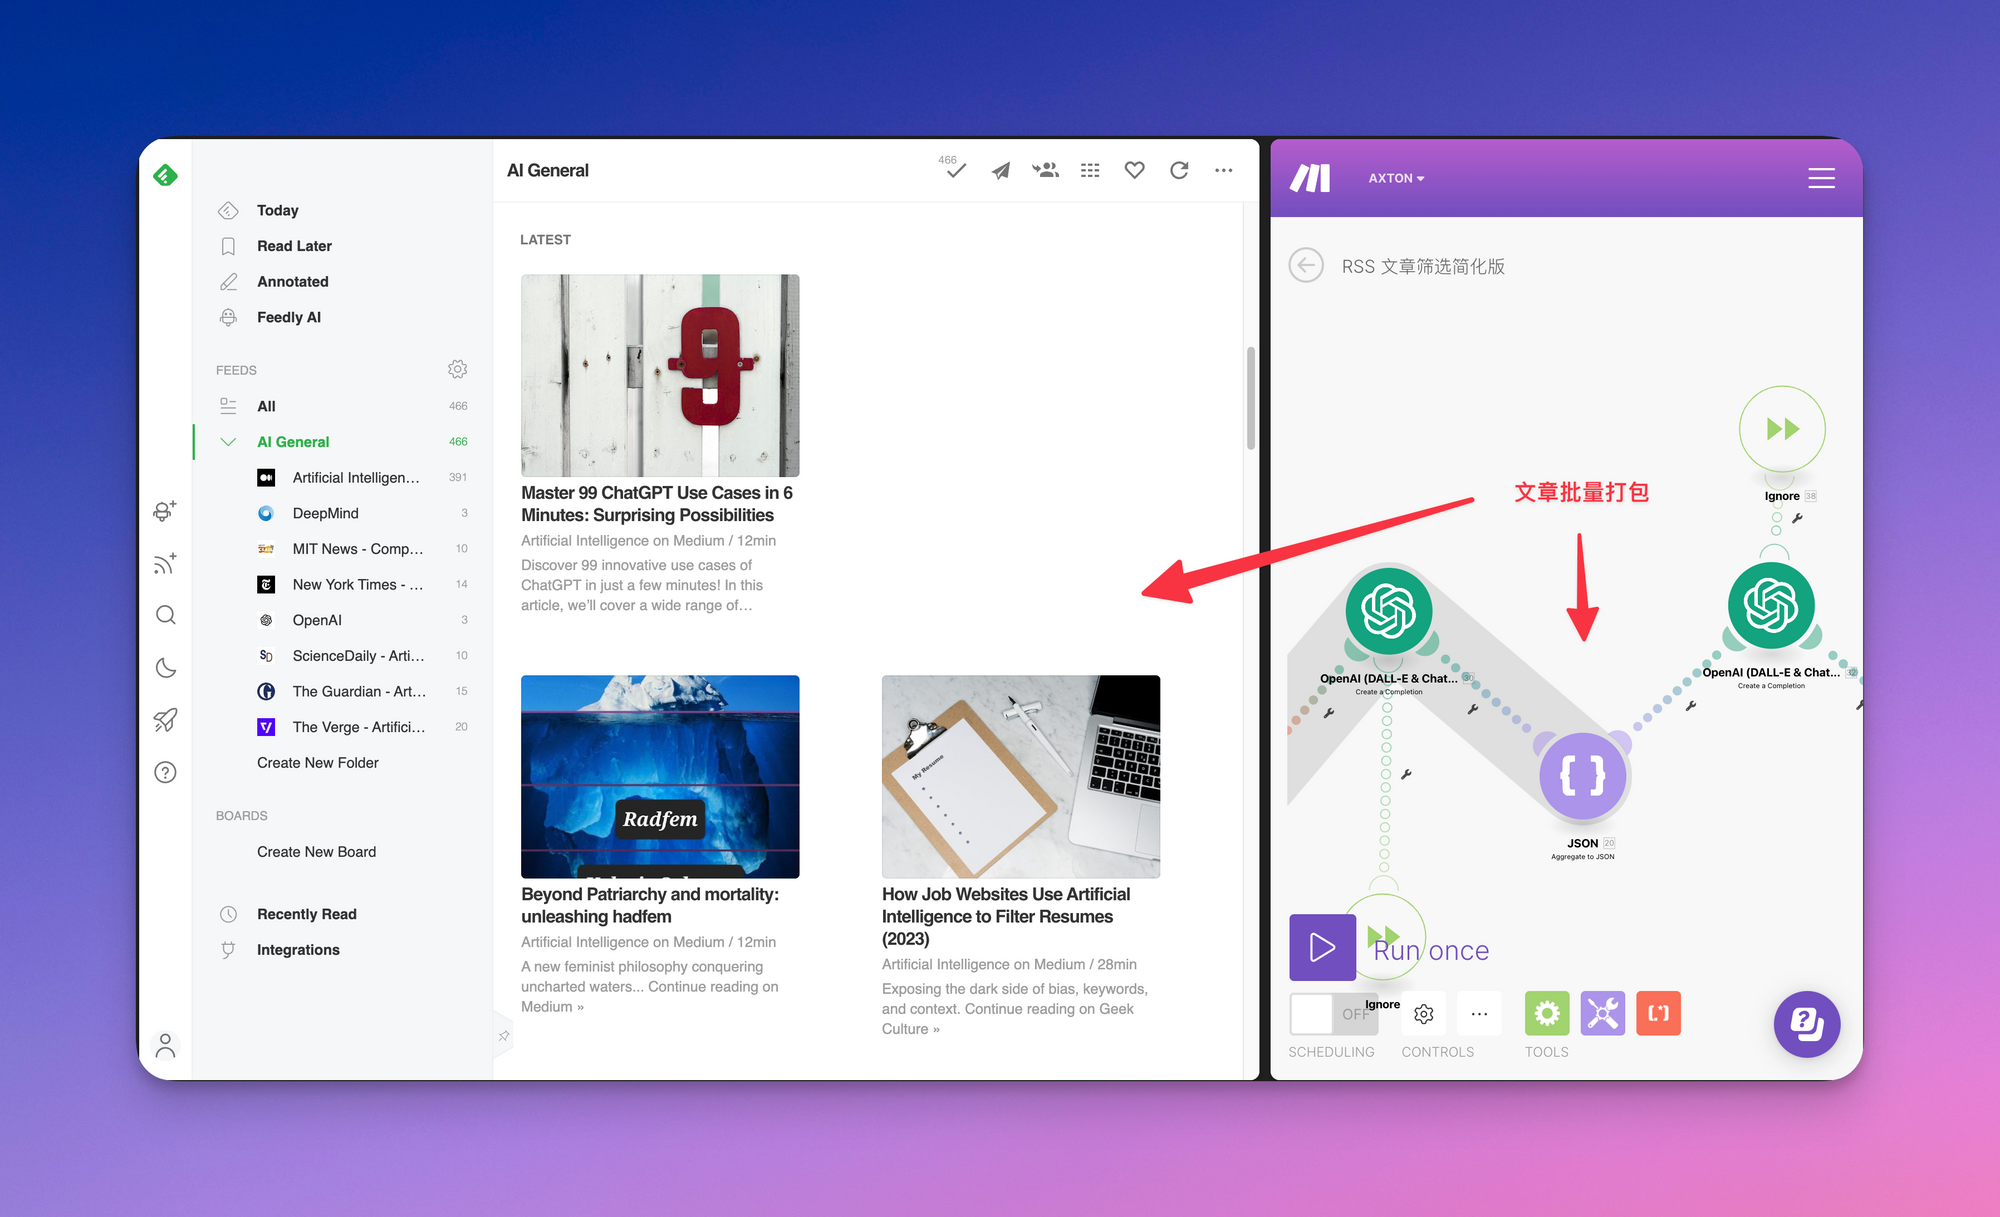The height and width of the screenshot is (1217, 2000).
Task: Open the JSON aggregate module node
Action: coord(1583,776)
